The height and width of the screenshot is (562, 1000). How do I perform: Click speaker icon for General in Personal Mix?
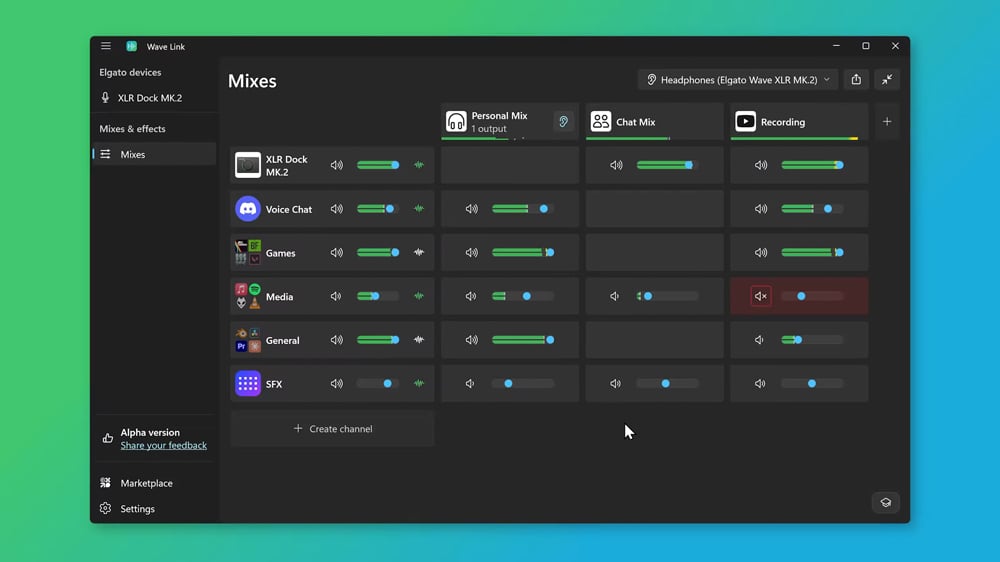click(471, 340)
